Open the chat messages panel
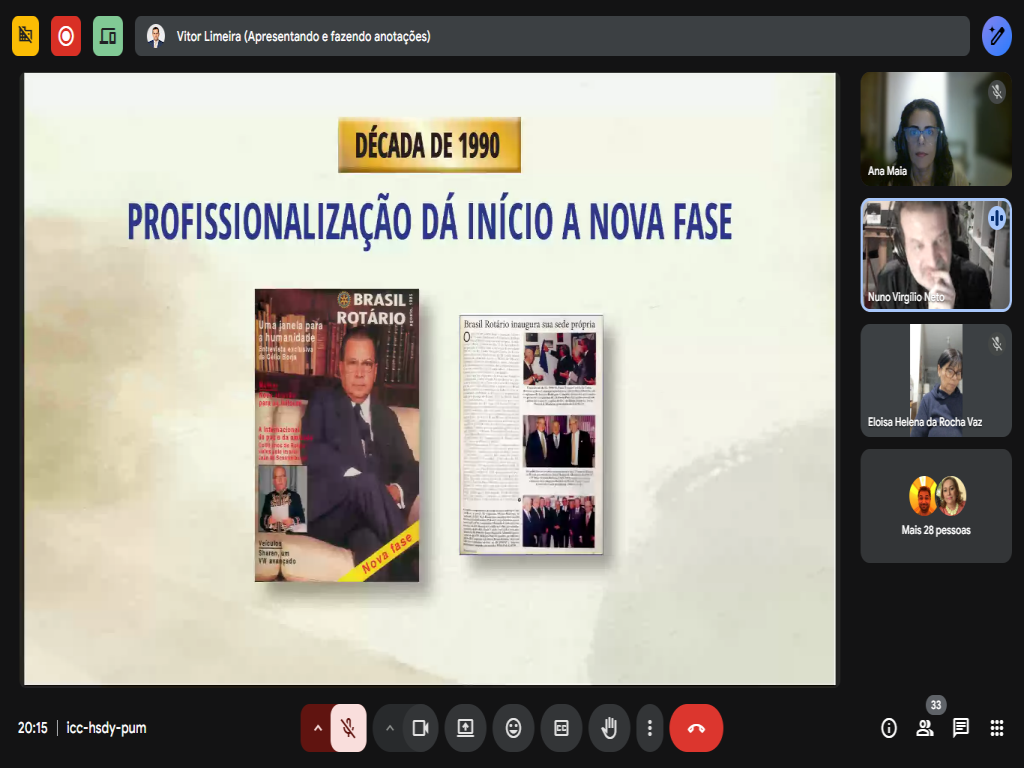Viewport: 1024px width, 768px height. tap(961, 728)
